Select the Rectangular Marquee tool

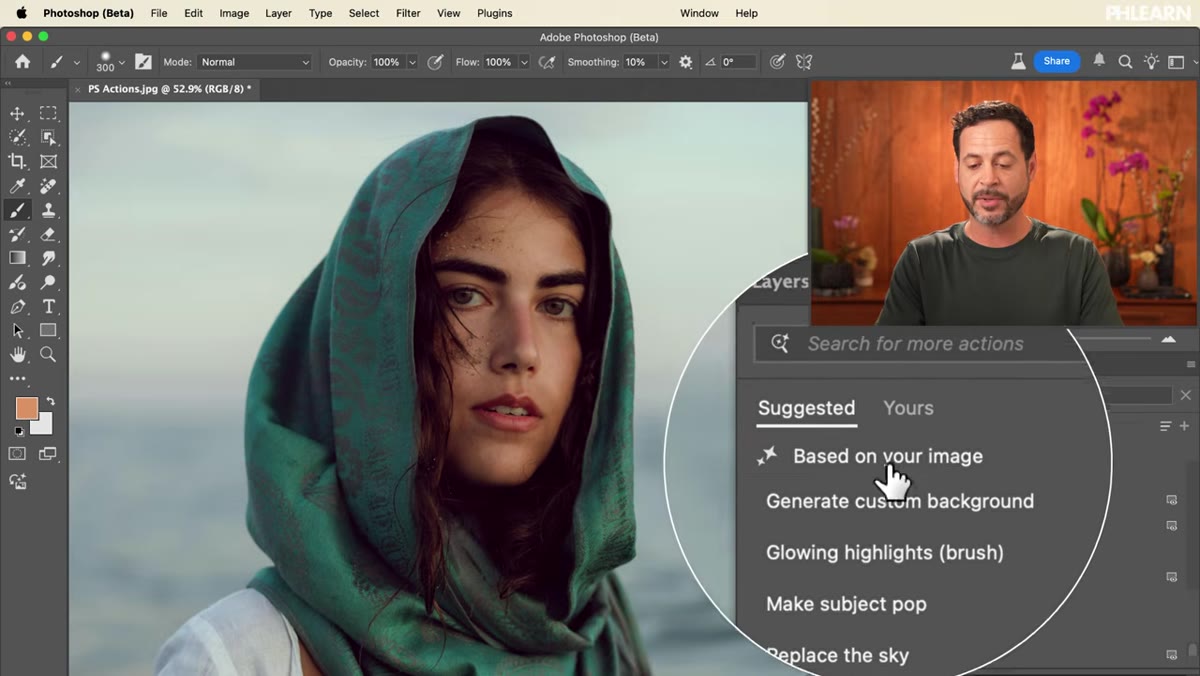[x=48, y=113]
